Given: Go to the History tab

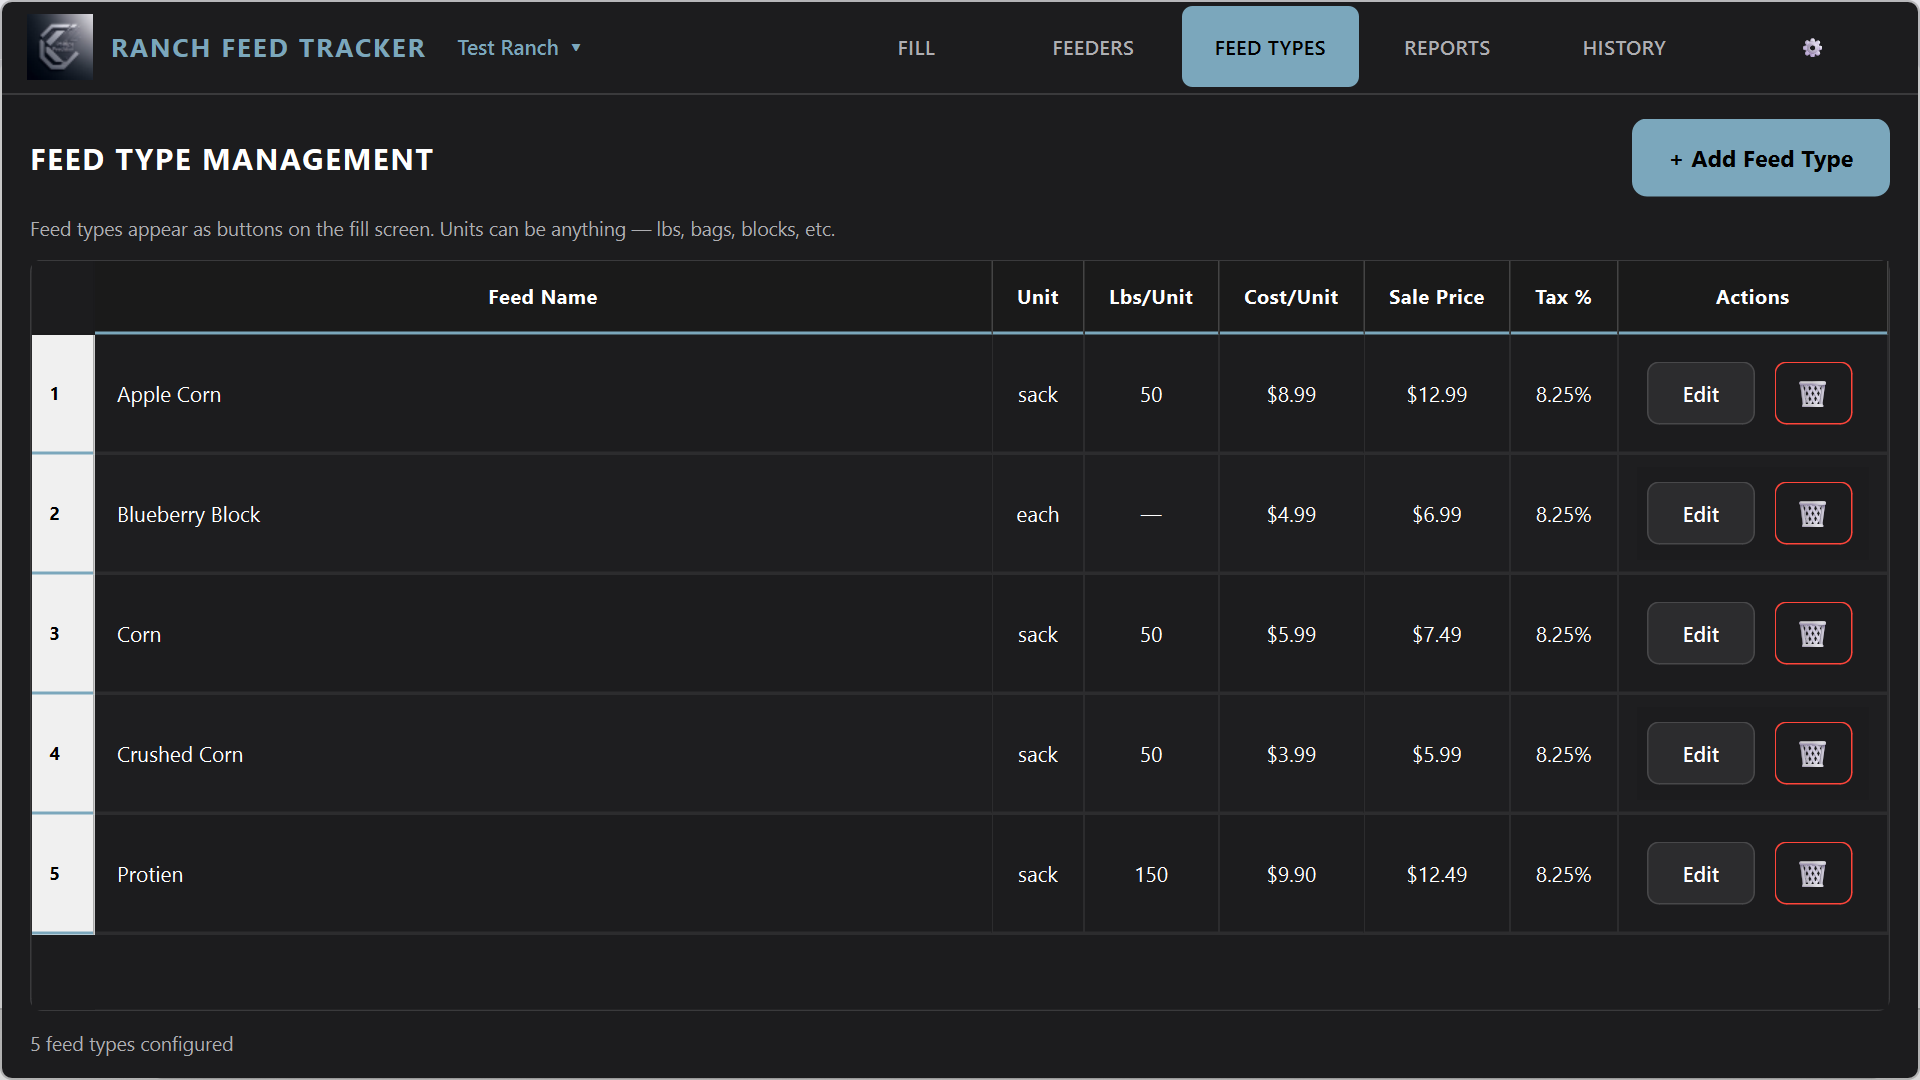Looking at the screenshot, I should coord(1624,48).
